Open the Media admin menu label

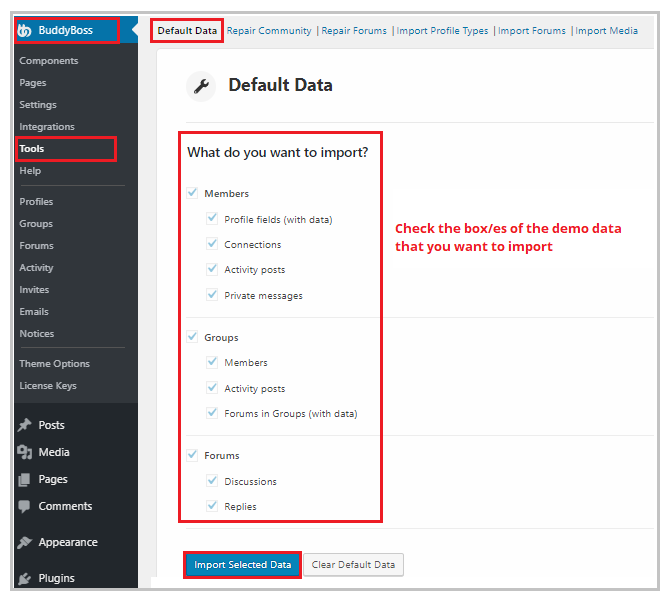point(54,452)
